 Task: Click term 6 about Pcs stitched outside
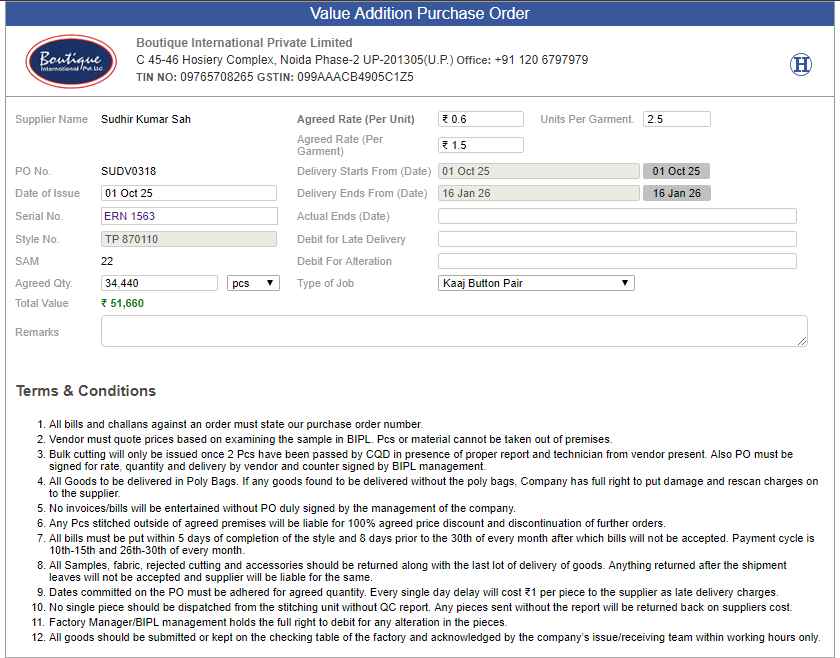pos(357,523)
